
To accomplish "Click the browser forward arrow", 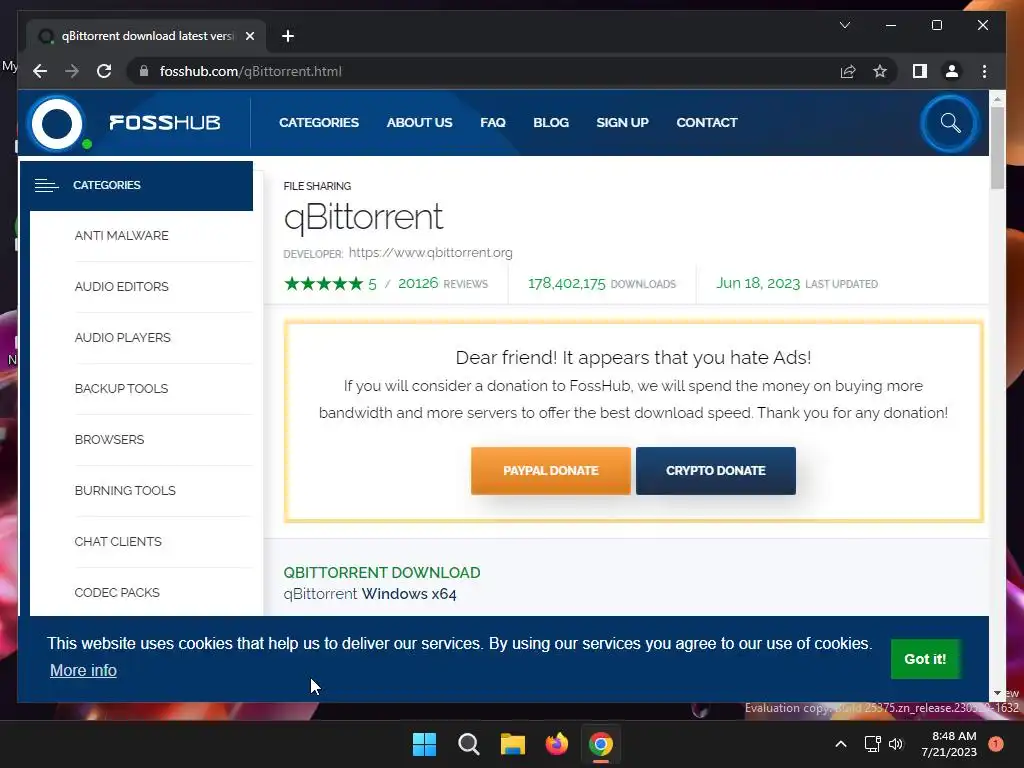I will point(72,71).
